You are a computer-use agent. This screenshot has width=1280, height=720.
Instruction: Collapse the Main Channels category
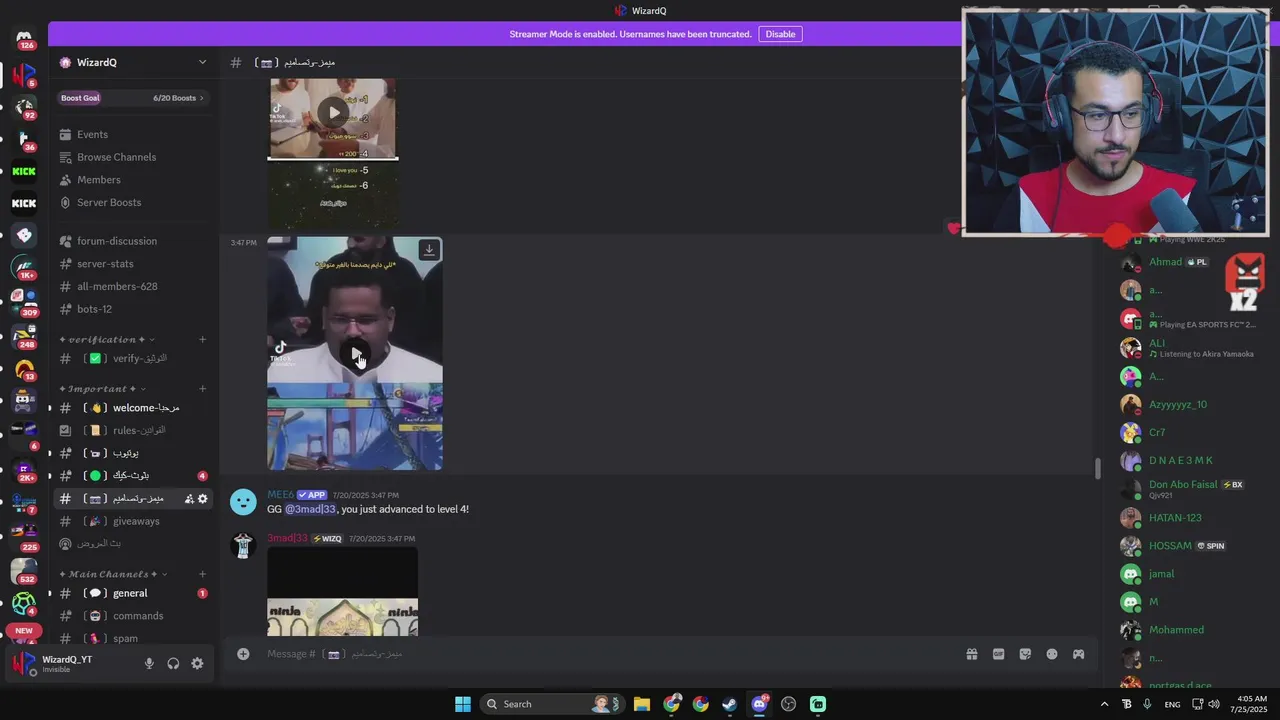[113, 574]
